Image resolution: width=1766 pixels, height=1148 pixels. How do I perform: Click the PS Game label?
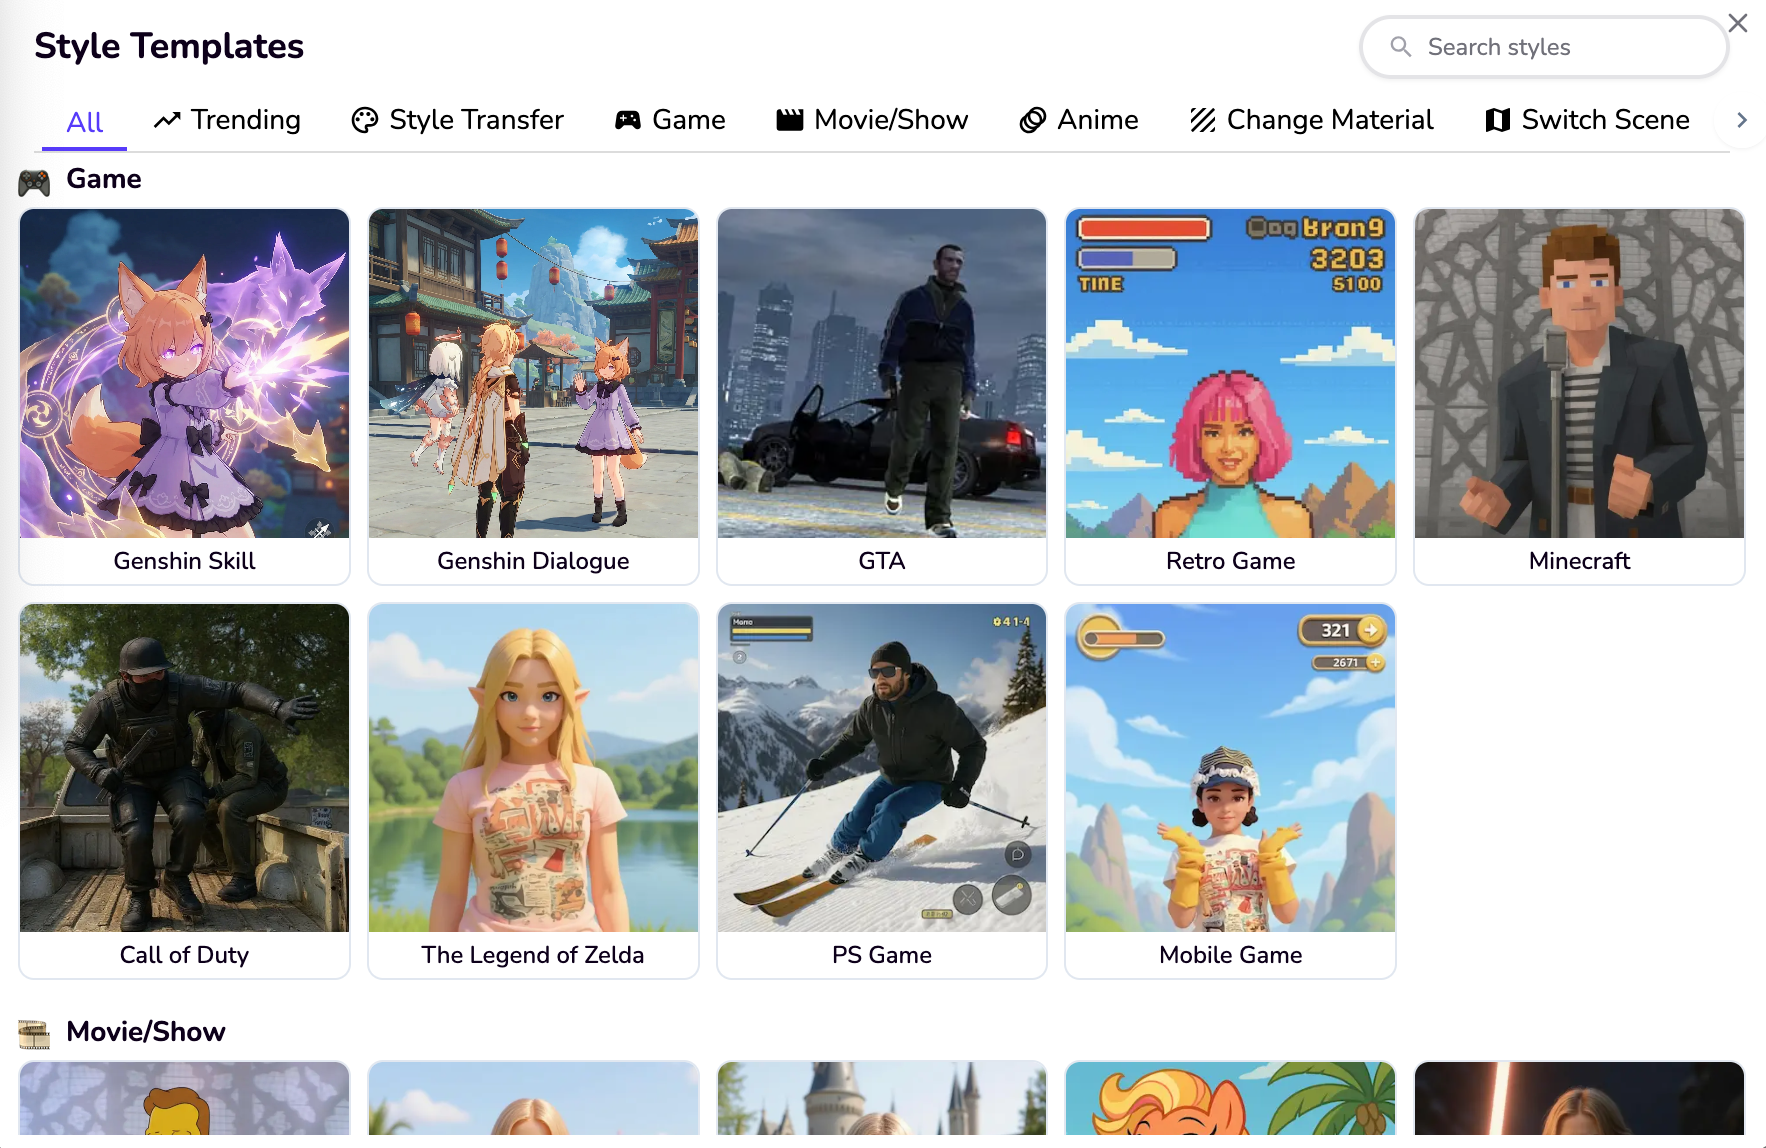pyautogui.click(x=882, y=955)
